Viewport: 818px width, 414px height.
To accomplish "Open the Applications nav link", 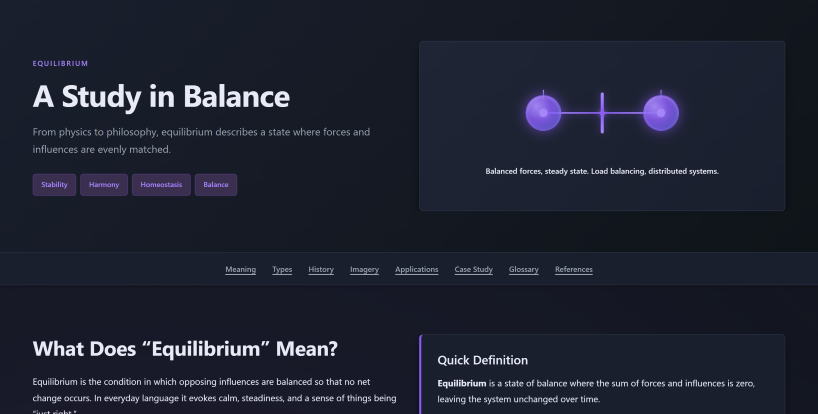I will click(417, 270).
